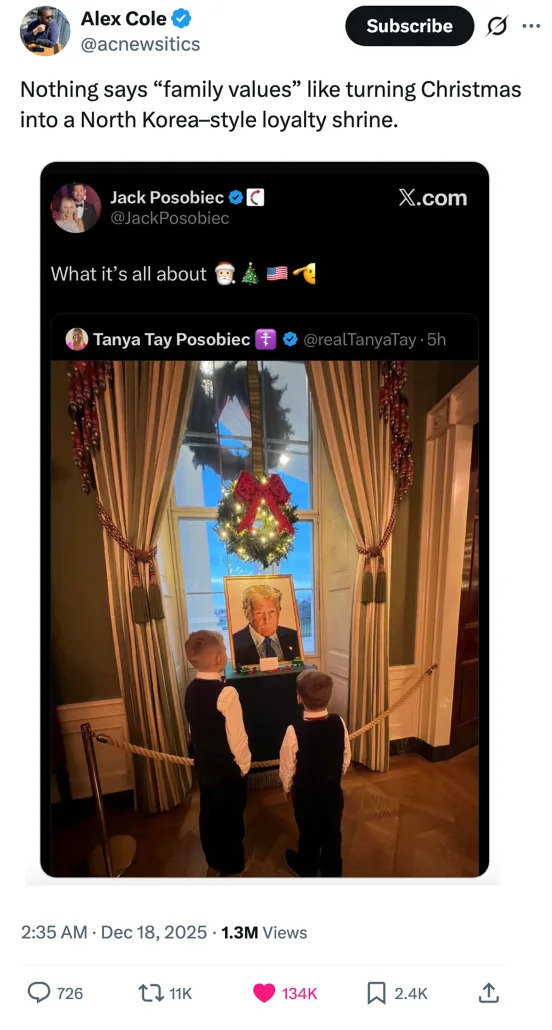
Task: Click Jack Posobiec's verified badge
Action: pyautogui.click(x=235, y=197)
